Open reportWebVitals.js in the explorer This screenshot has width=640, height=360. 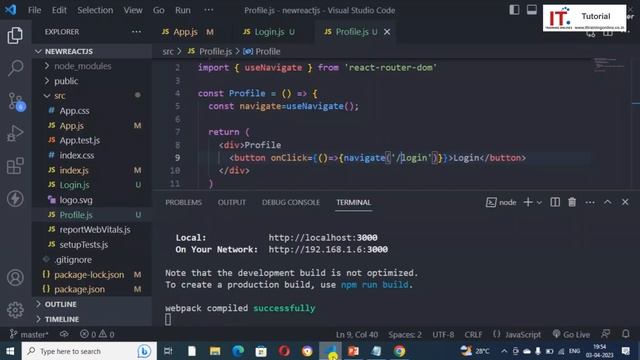click(x=92, y=230)
